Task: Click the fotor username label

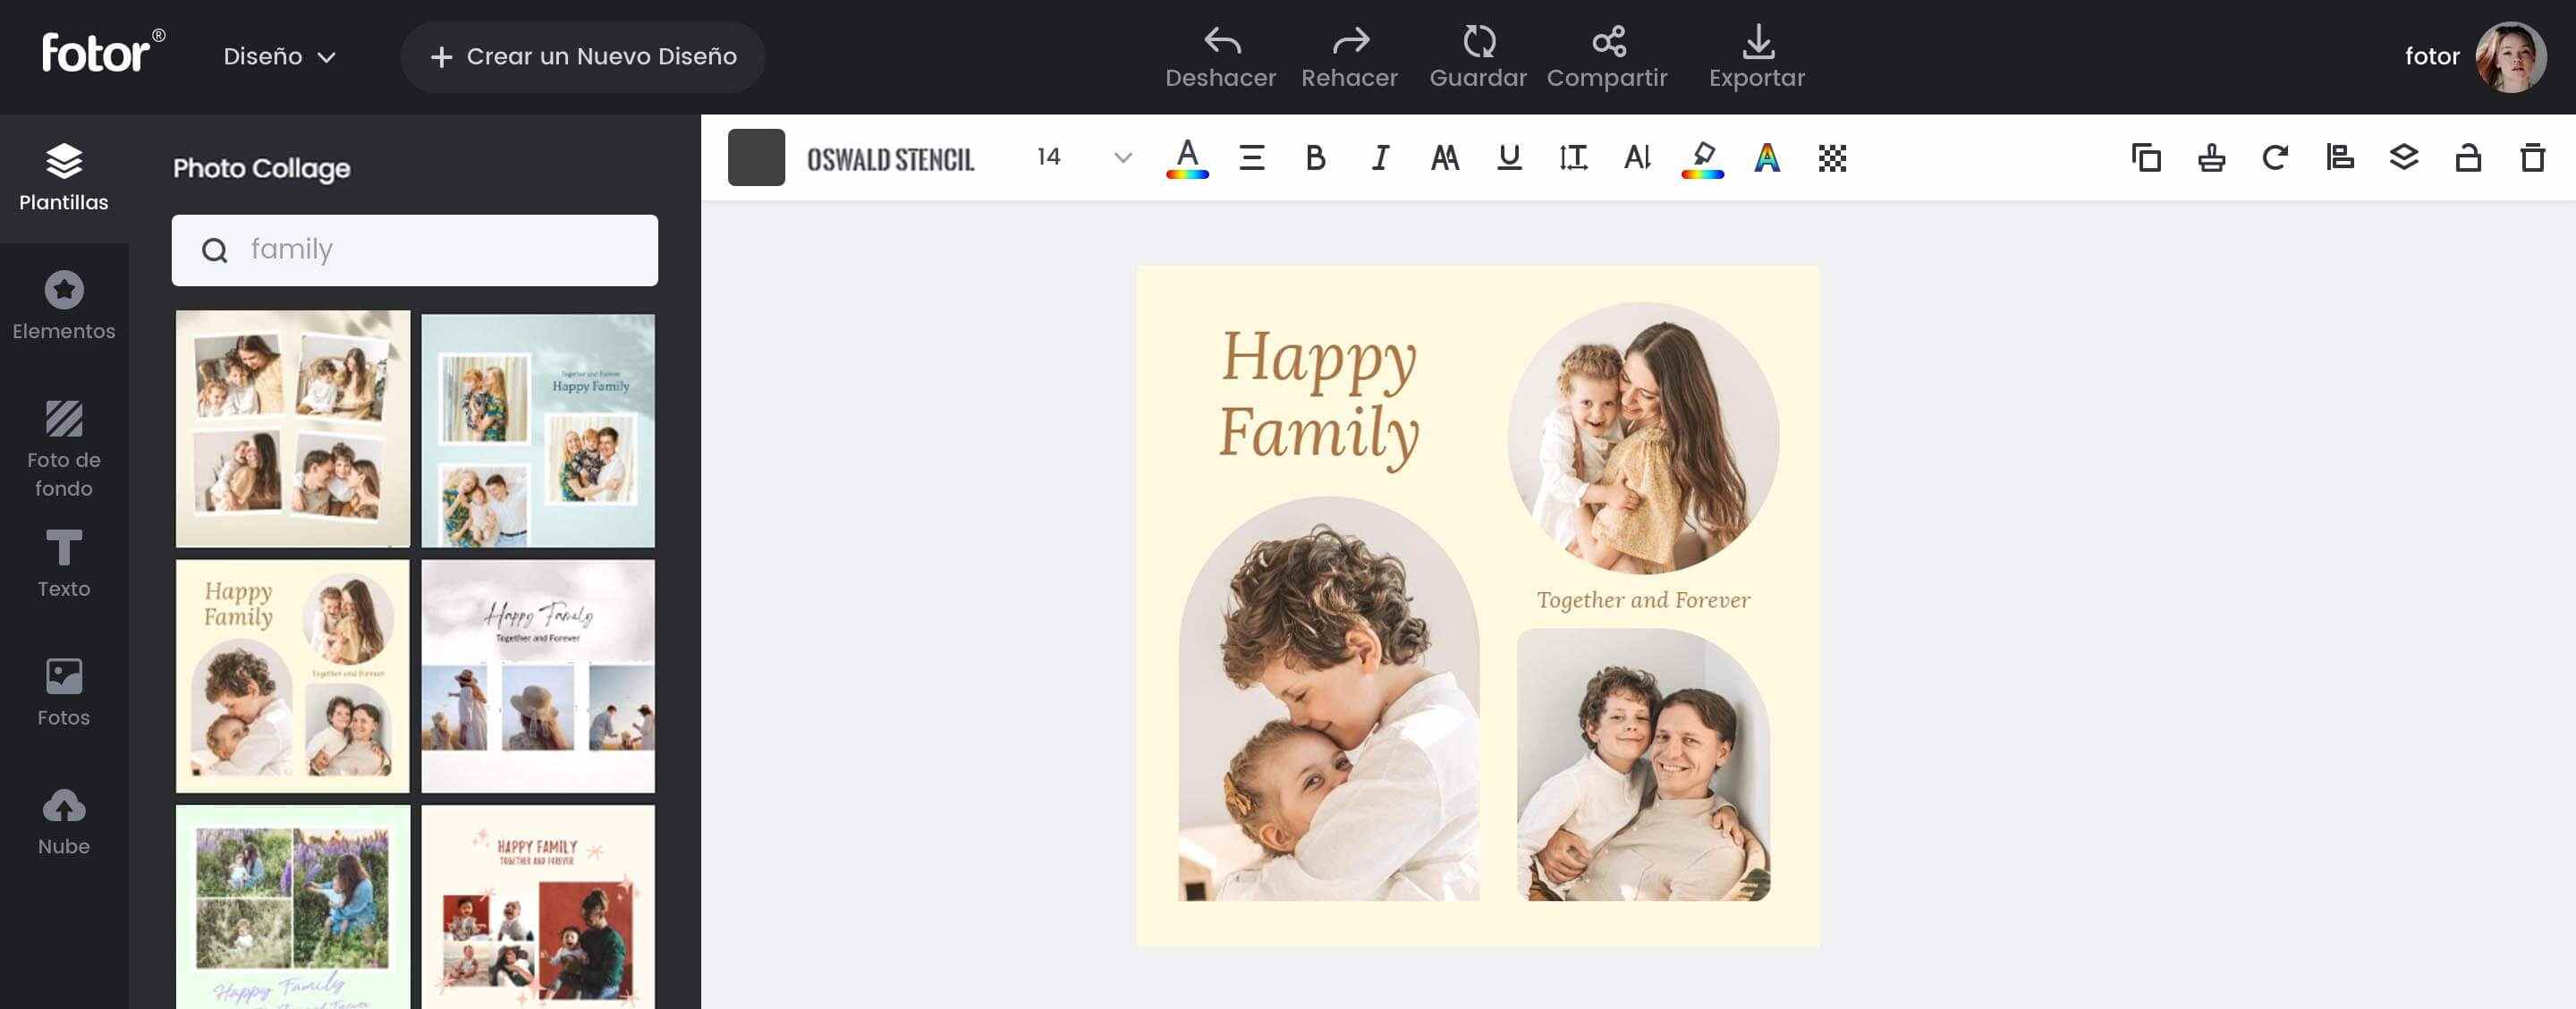Action: (x=2432, y=57)
